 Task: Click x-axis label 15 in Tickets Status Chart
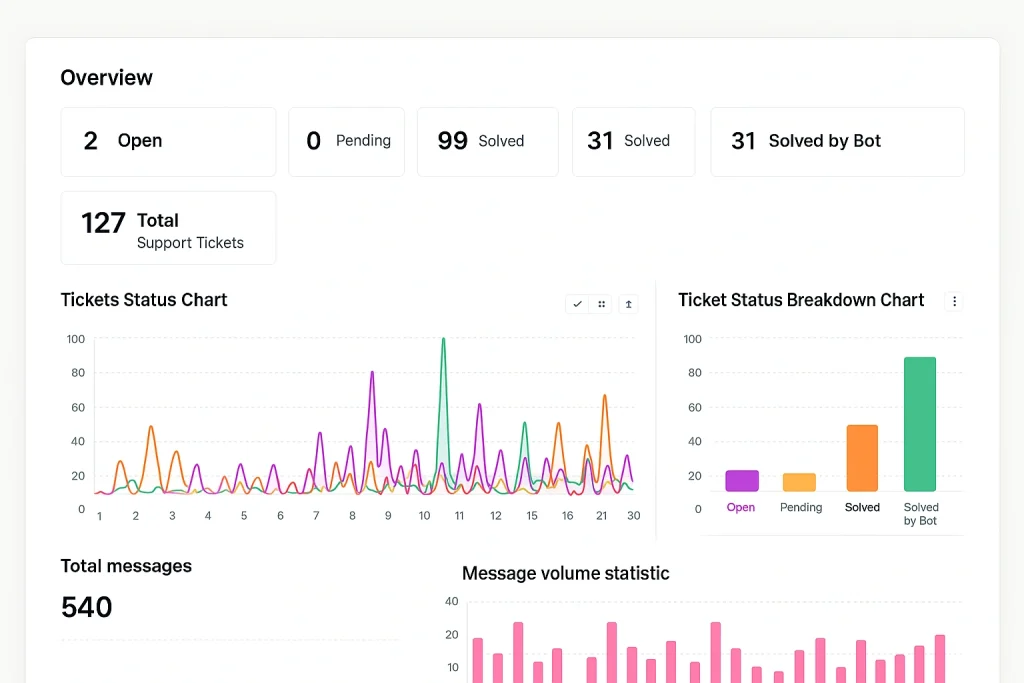(532, 516)
